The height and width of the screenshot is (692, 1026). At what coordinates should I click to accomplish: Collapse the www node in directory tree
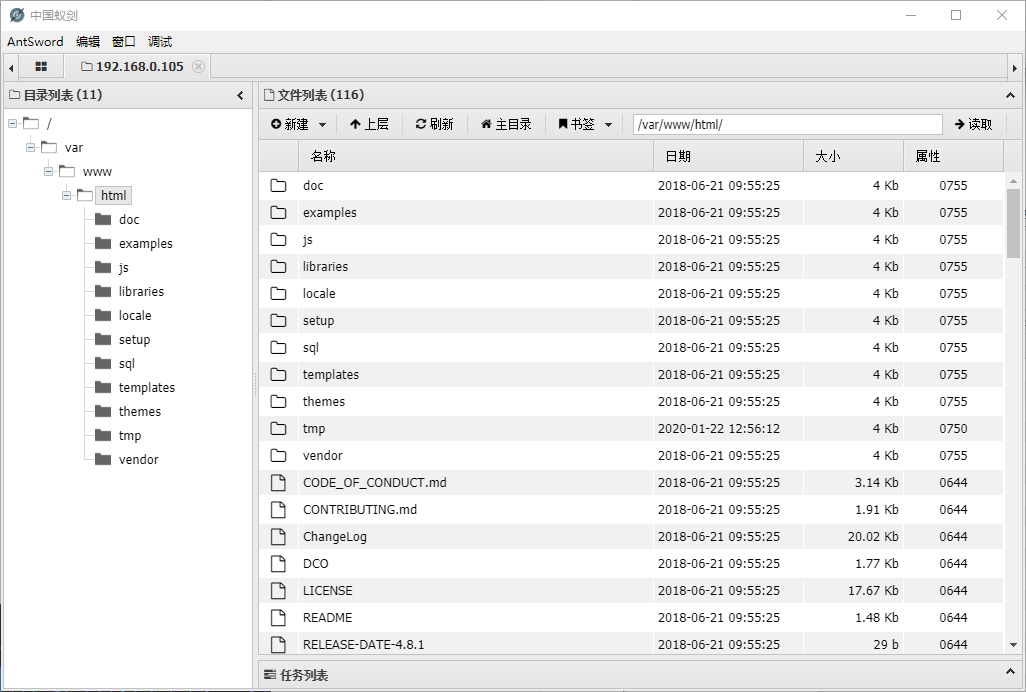click(x=48, y=171)
